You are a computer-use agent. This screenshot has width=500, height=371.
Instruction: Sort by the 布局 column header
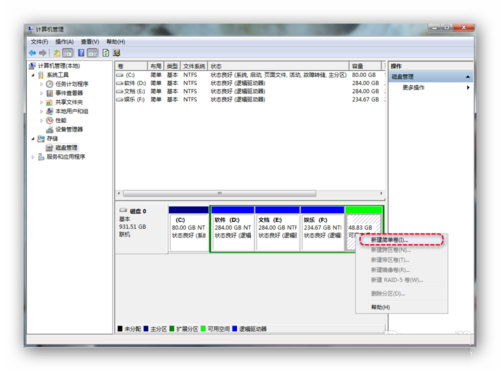click(x=156, y=66)
